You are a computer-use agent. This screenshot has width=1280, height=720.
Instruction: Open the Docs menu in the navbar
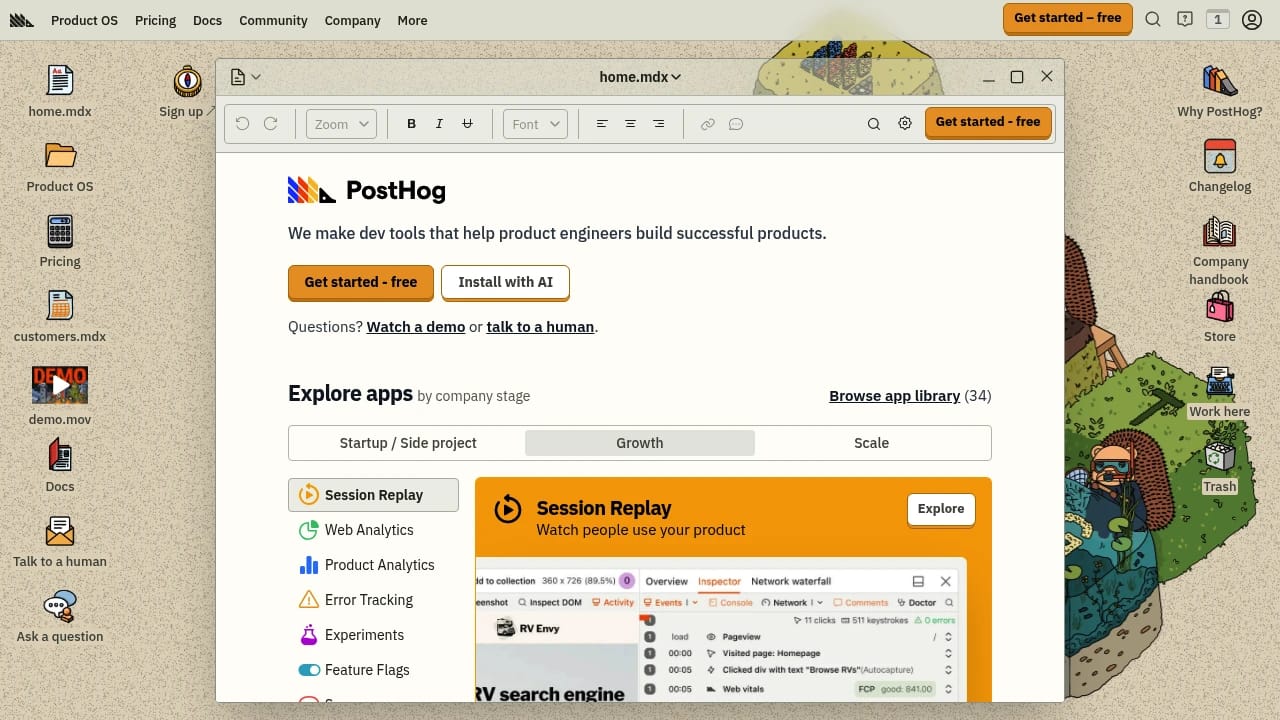pyautogui.click(x=207, y=20)
